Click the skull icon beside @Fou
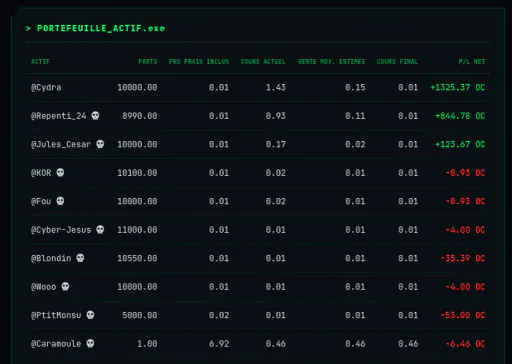The image size is (512, 364). pos(60,201)
